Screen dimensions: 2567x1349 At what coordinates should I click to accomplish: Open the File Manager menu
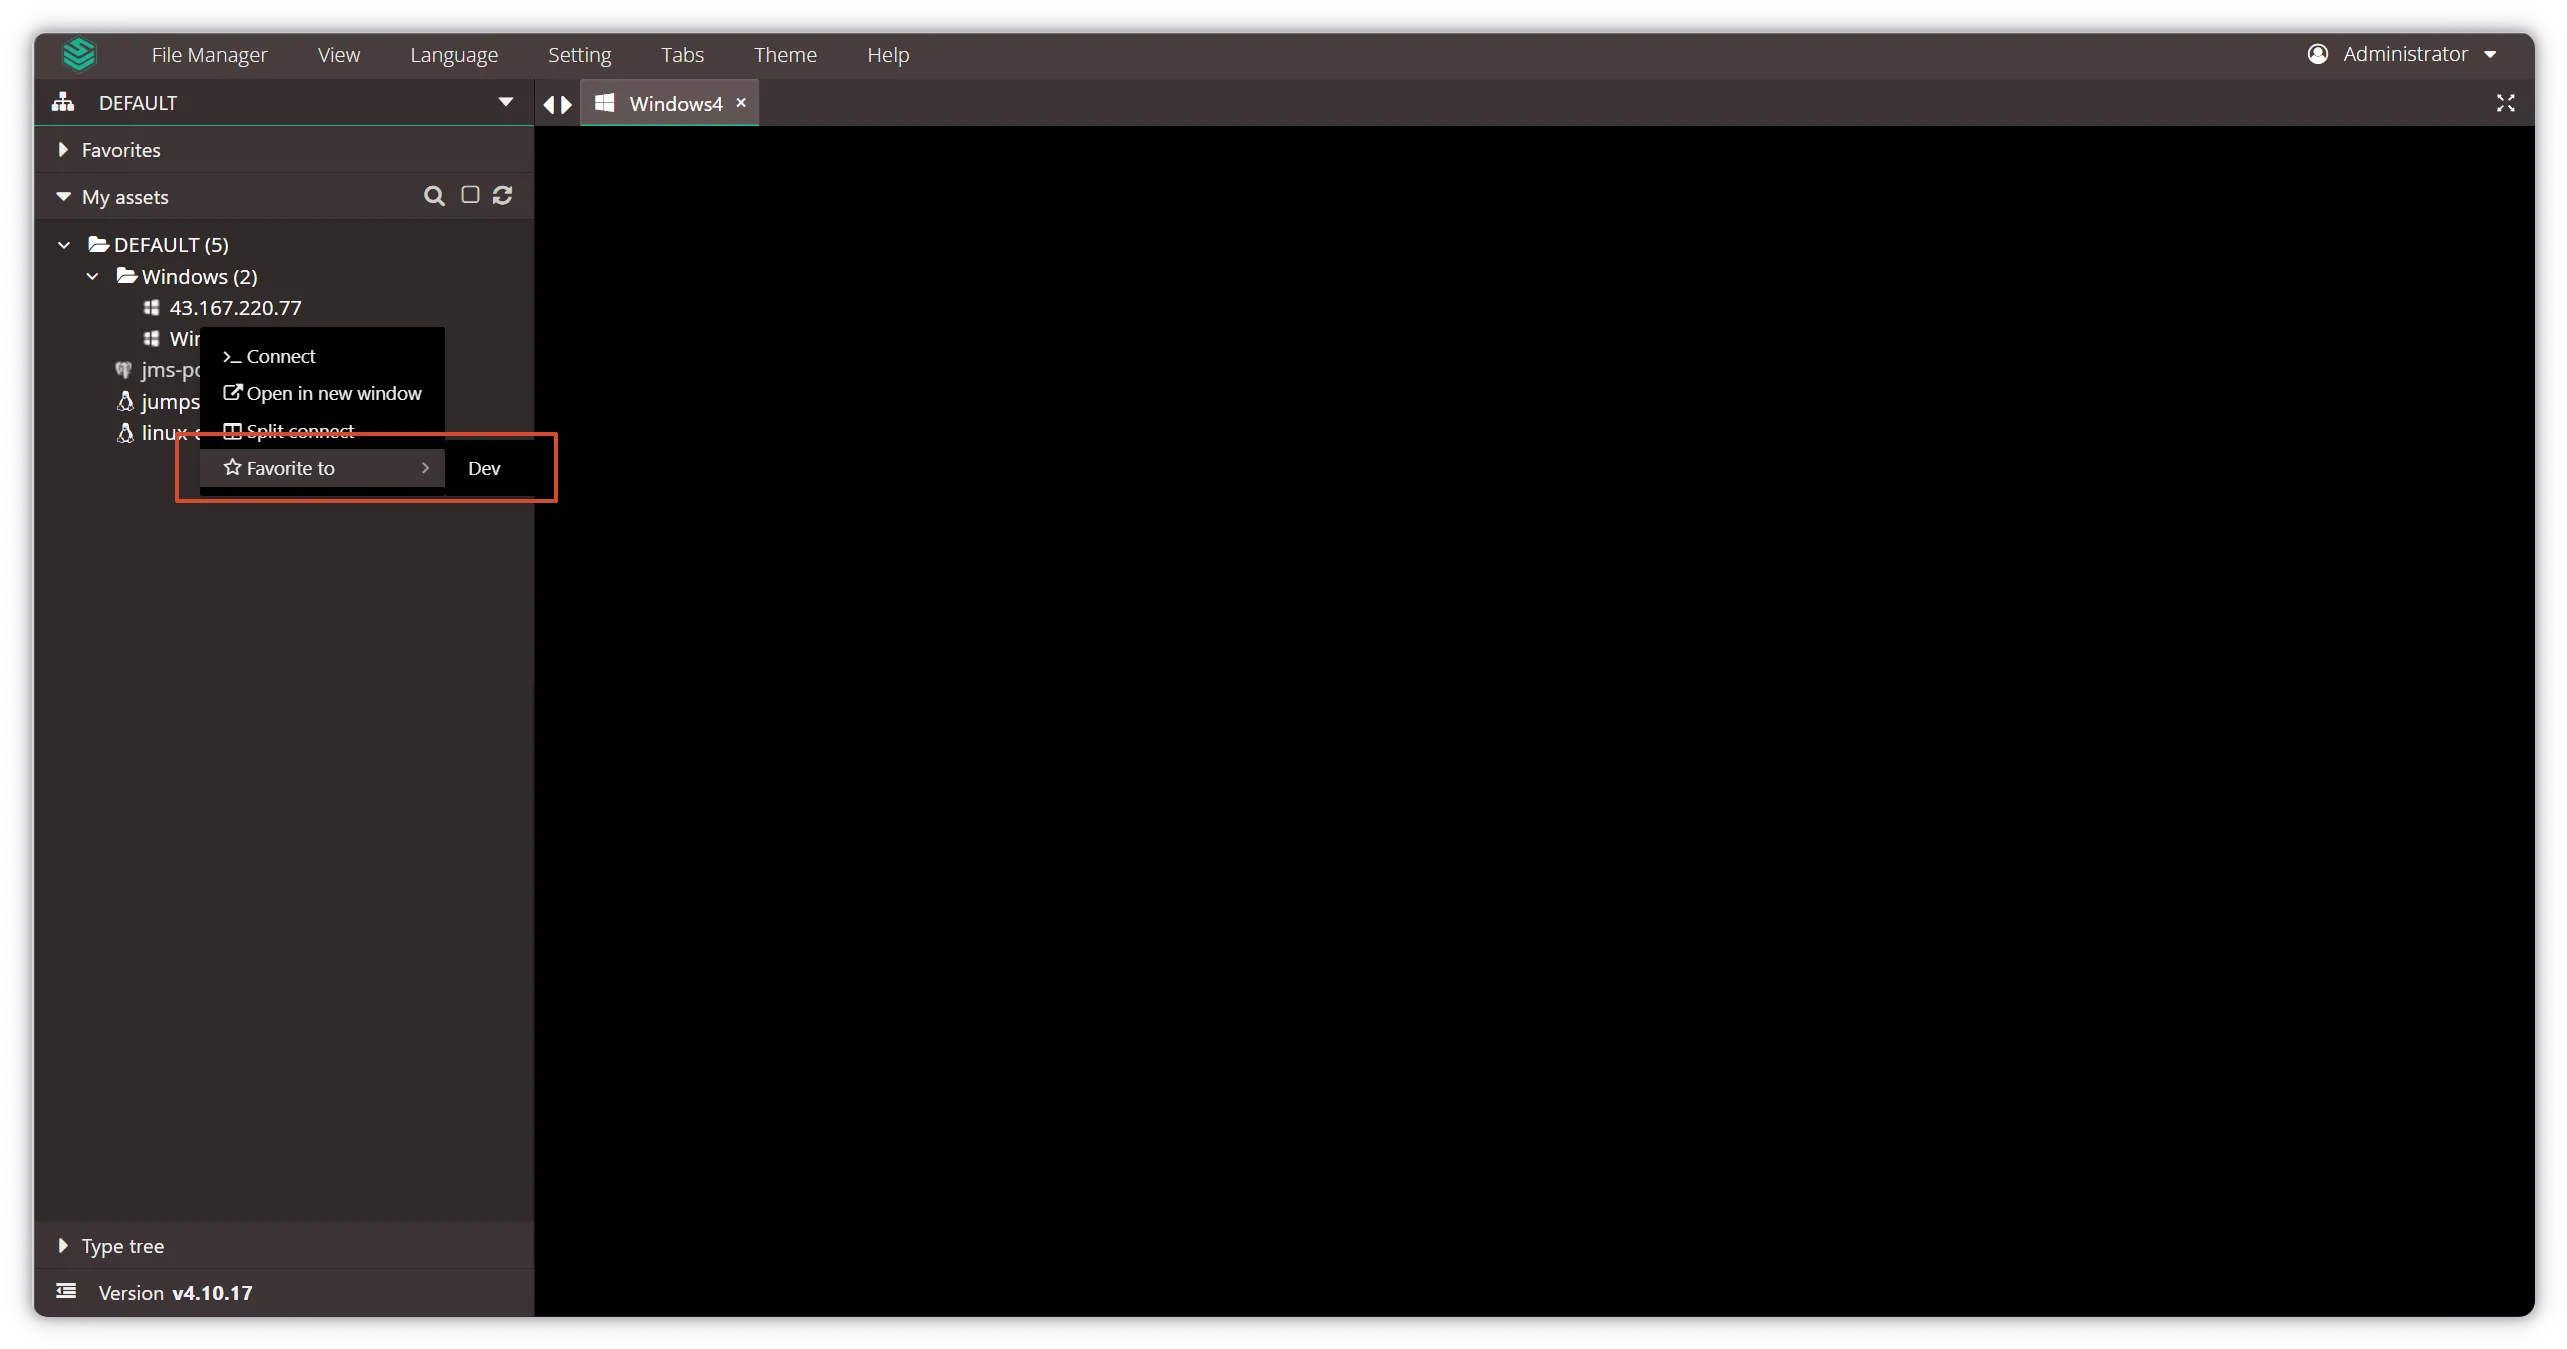point(209,55)
